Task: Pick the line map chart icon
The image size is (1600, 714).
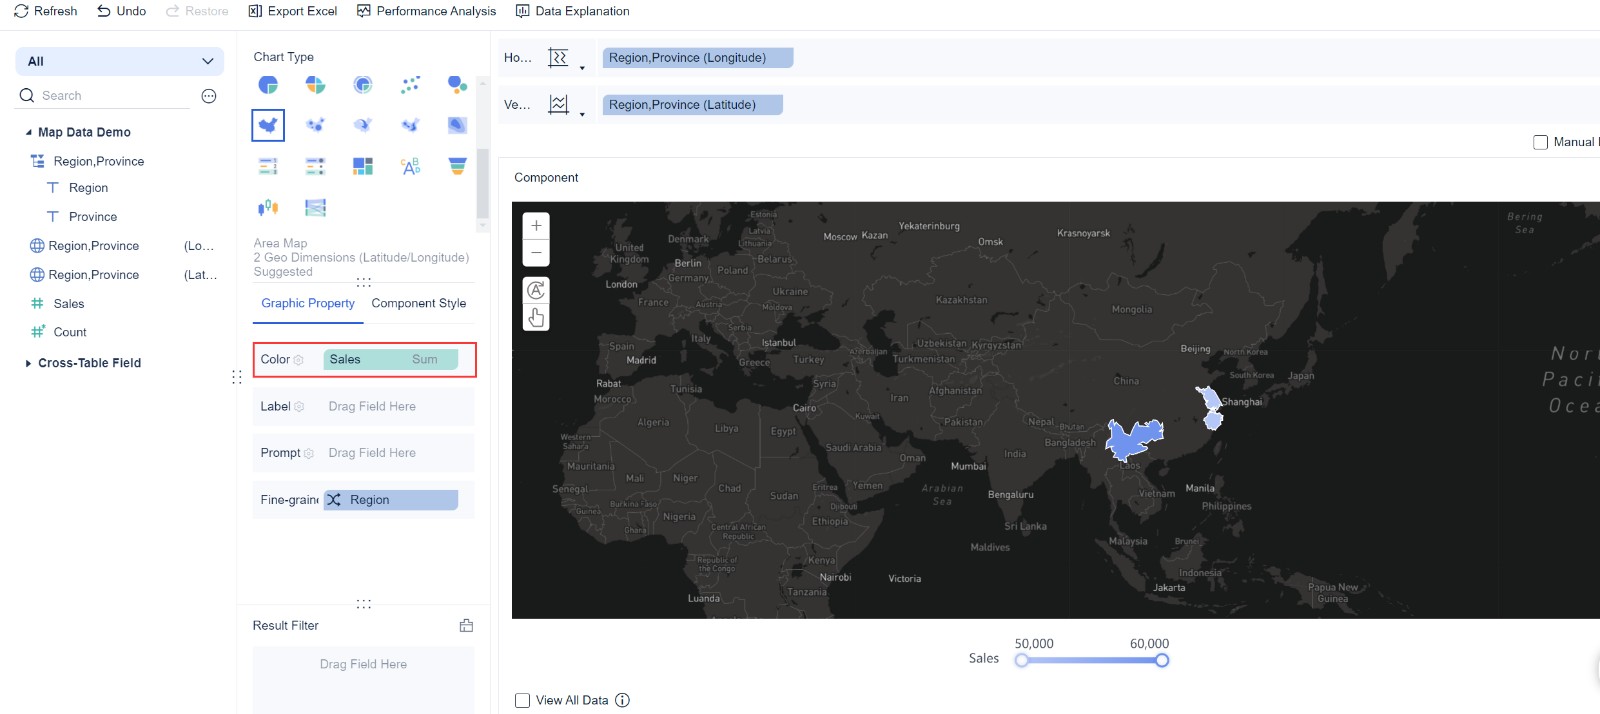Action: (410, 125)
